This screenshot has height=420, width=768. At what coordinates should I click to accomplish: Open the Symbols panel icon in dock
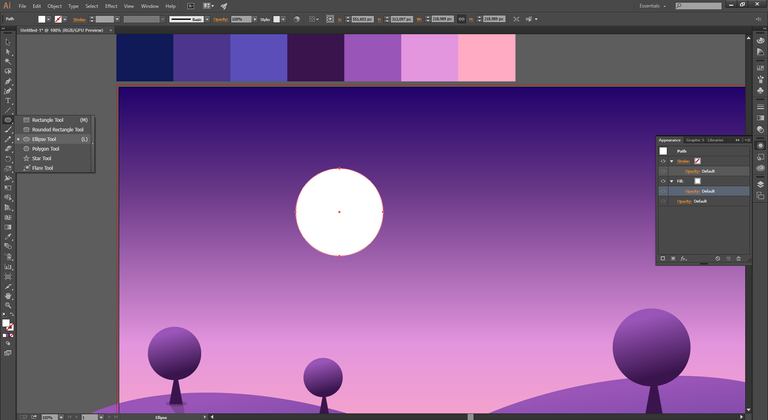760,91
